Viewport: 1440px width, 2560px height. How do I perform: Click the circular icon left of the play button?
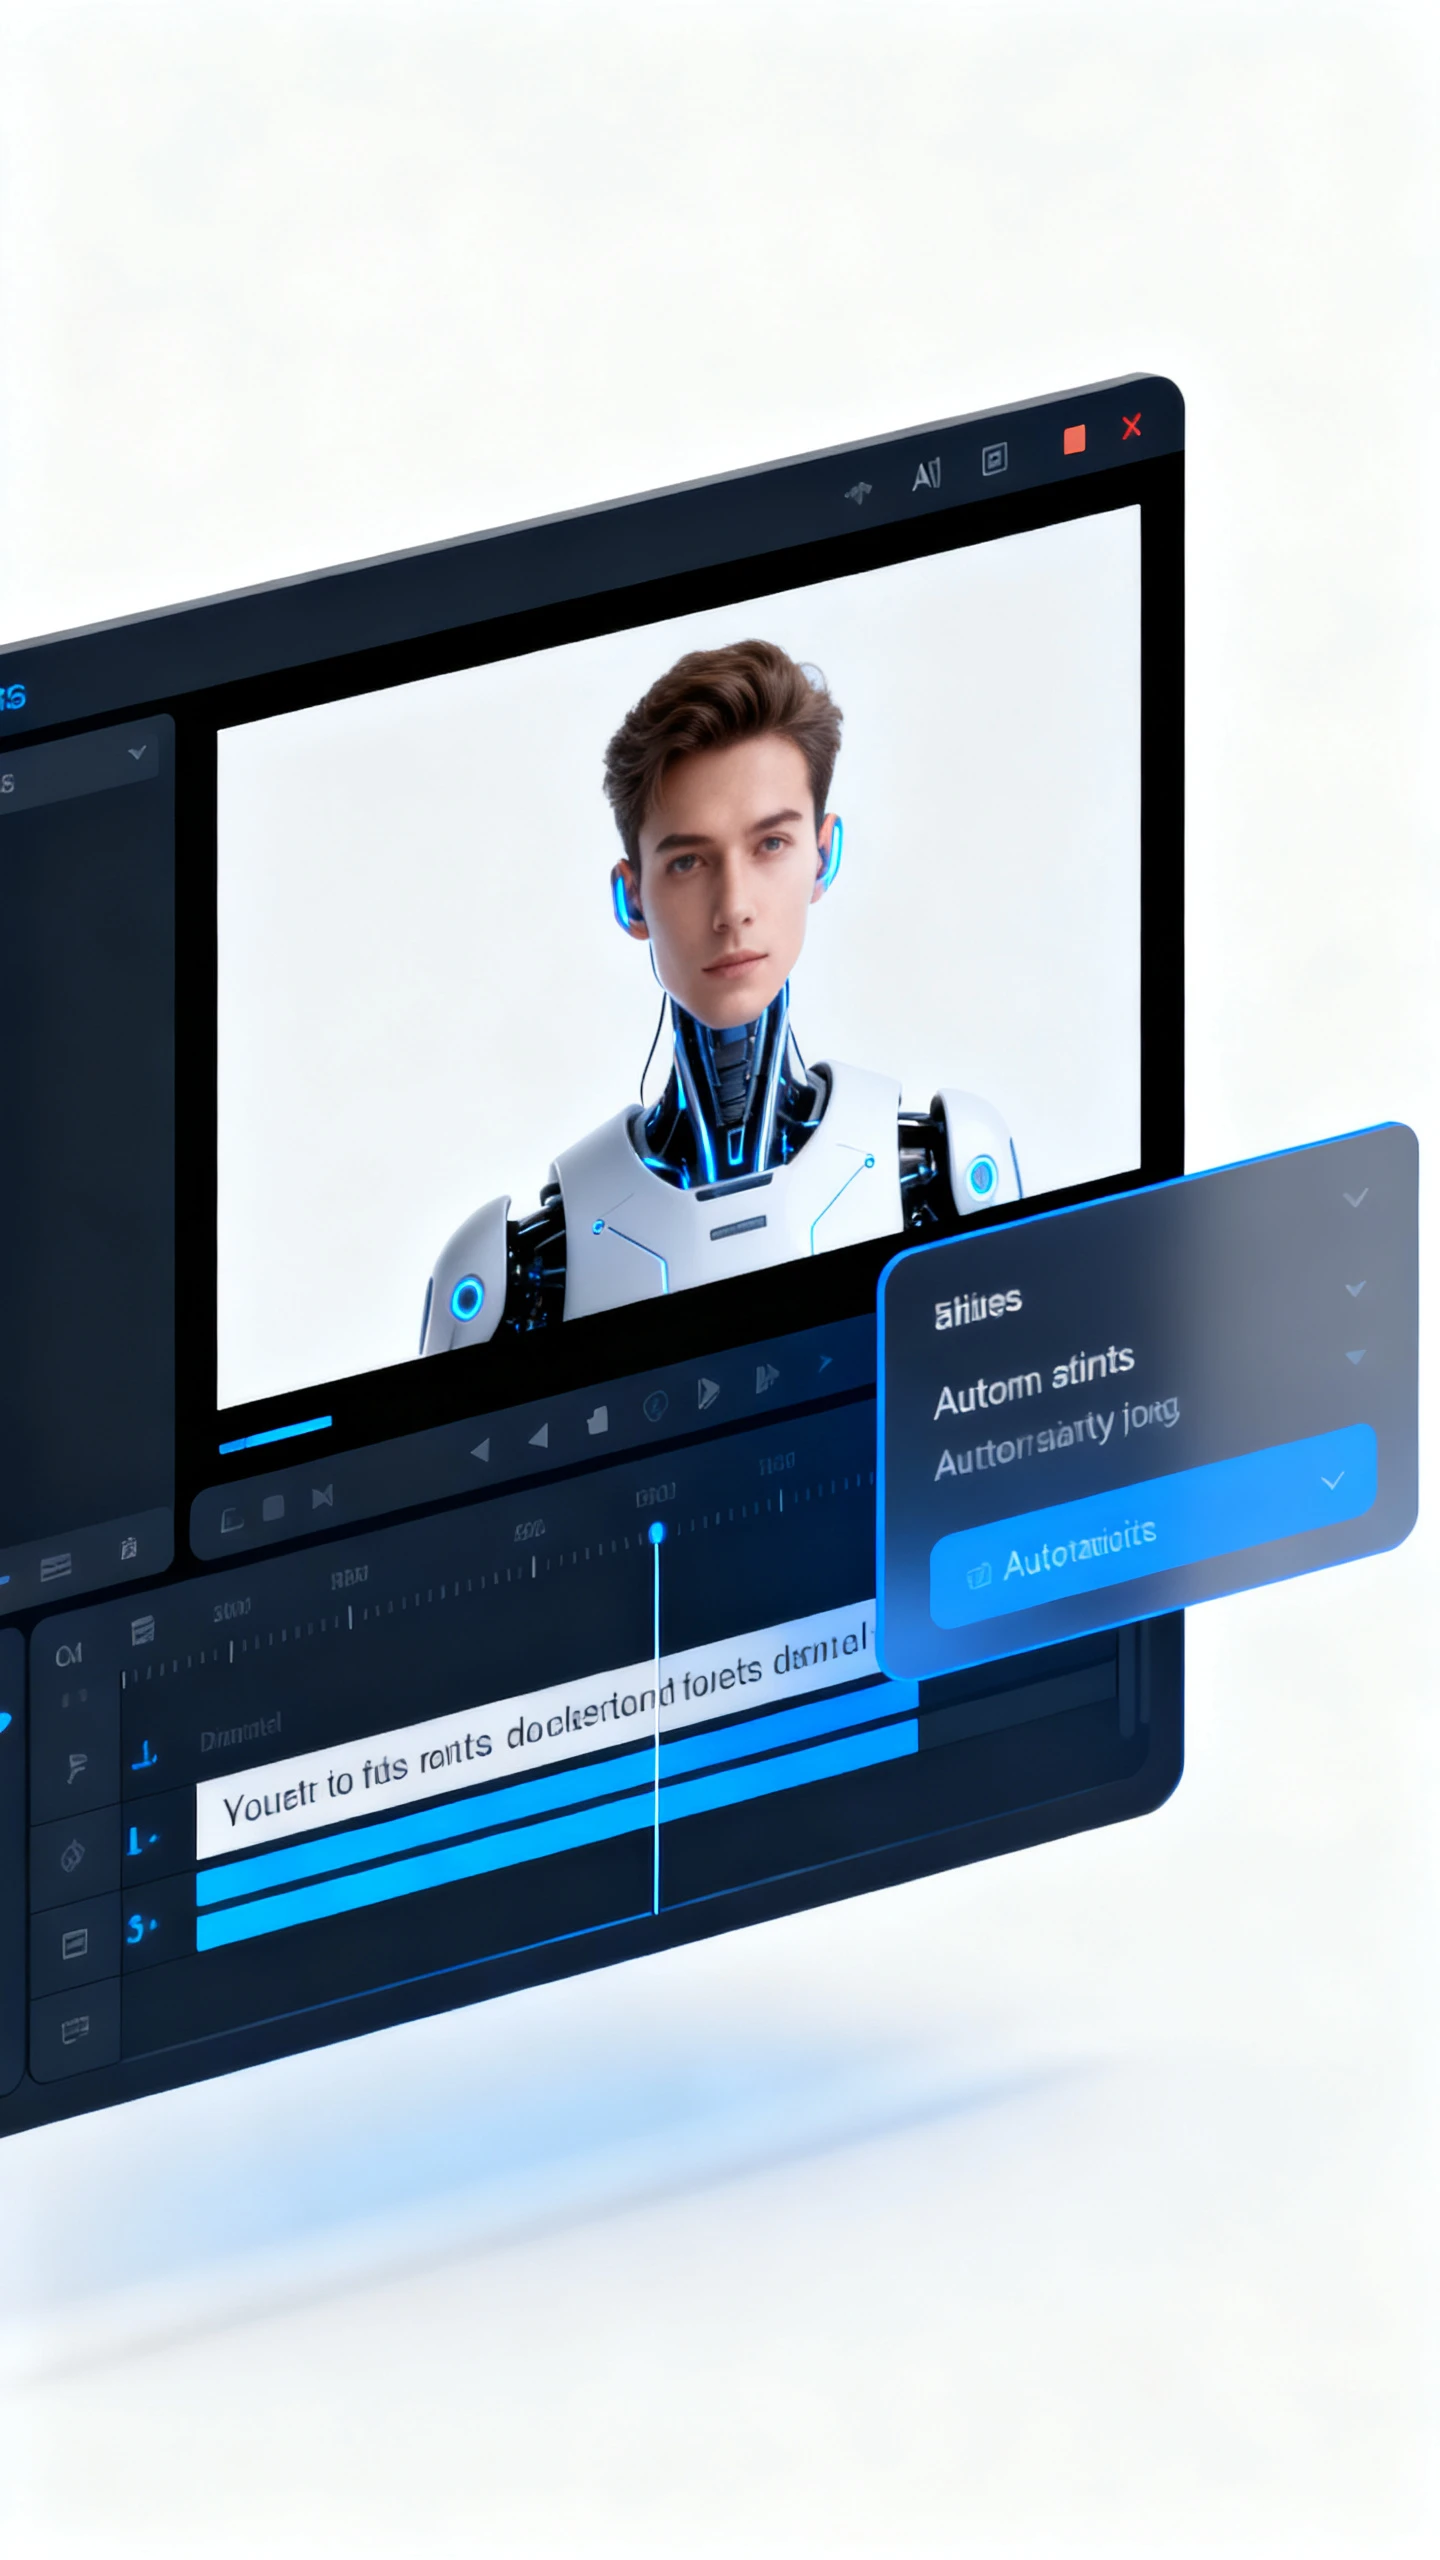pos(655,1406)
